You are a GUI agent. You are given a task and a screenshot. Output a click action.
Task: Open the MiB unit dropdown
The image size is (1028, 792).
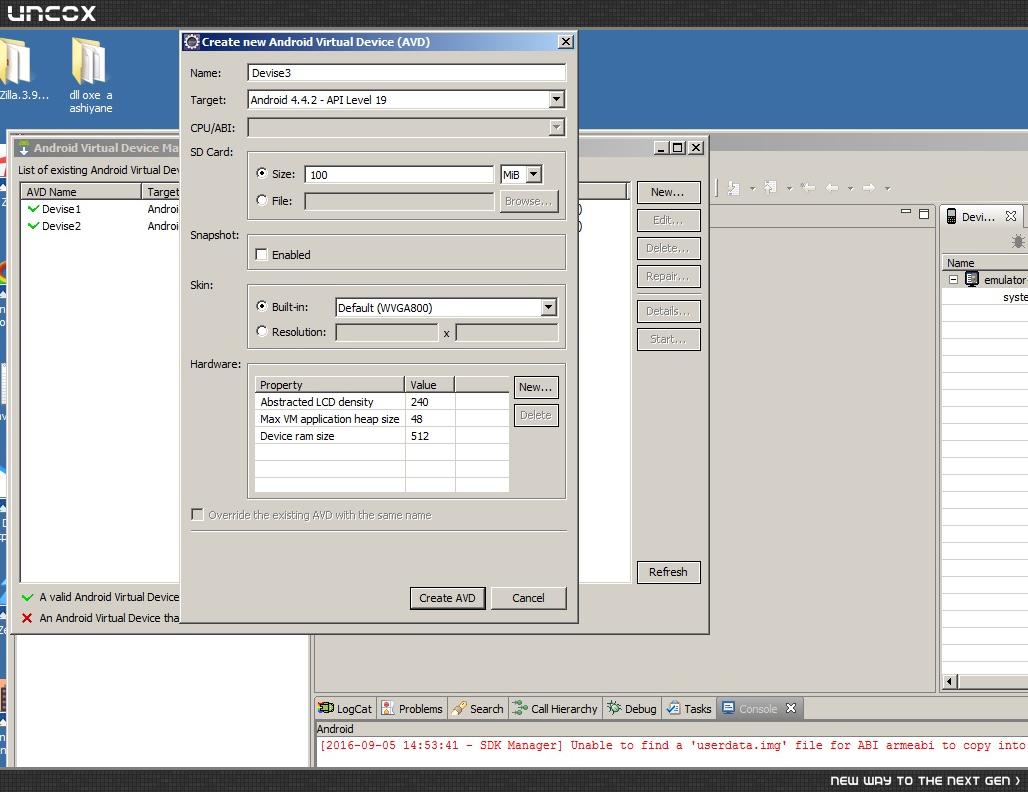[521, 174]
